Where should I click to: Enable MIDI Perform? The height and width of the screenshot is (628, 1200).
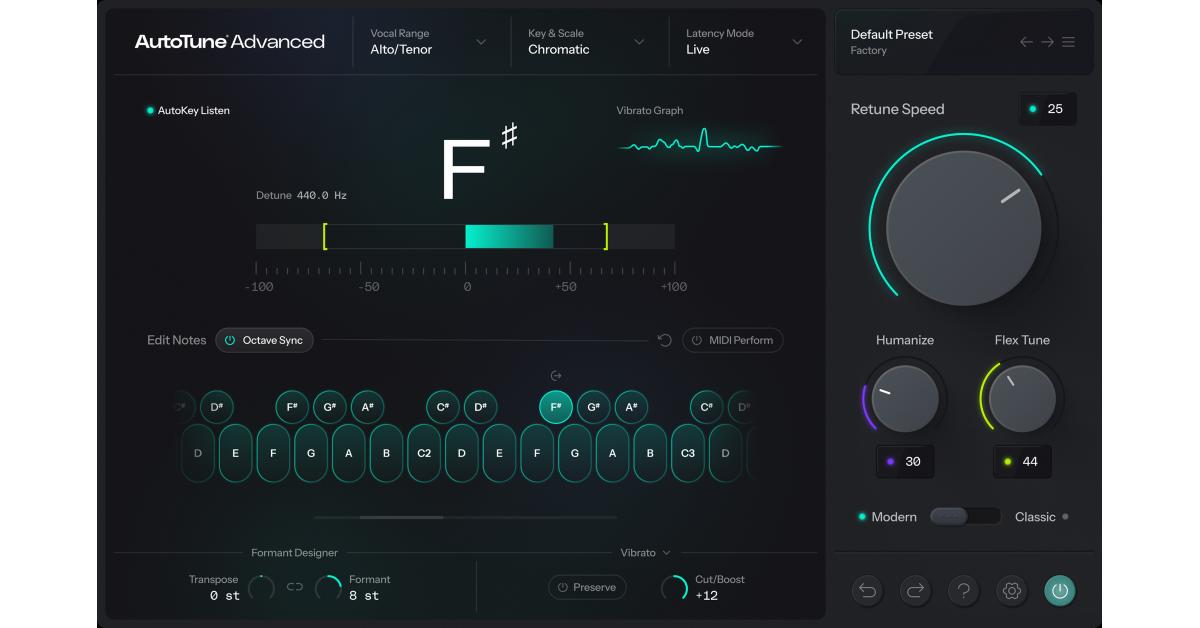(733, 340)
